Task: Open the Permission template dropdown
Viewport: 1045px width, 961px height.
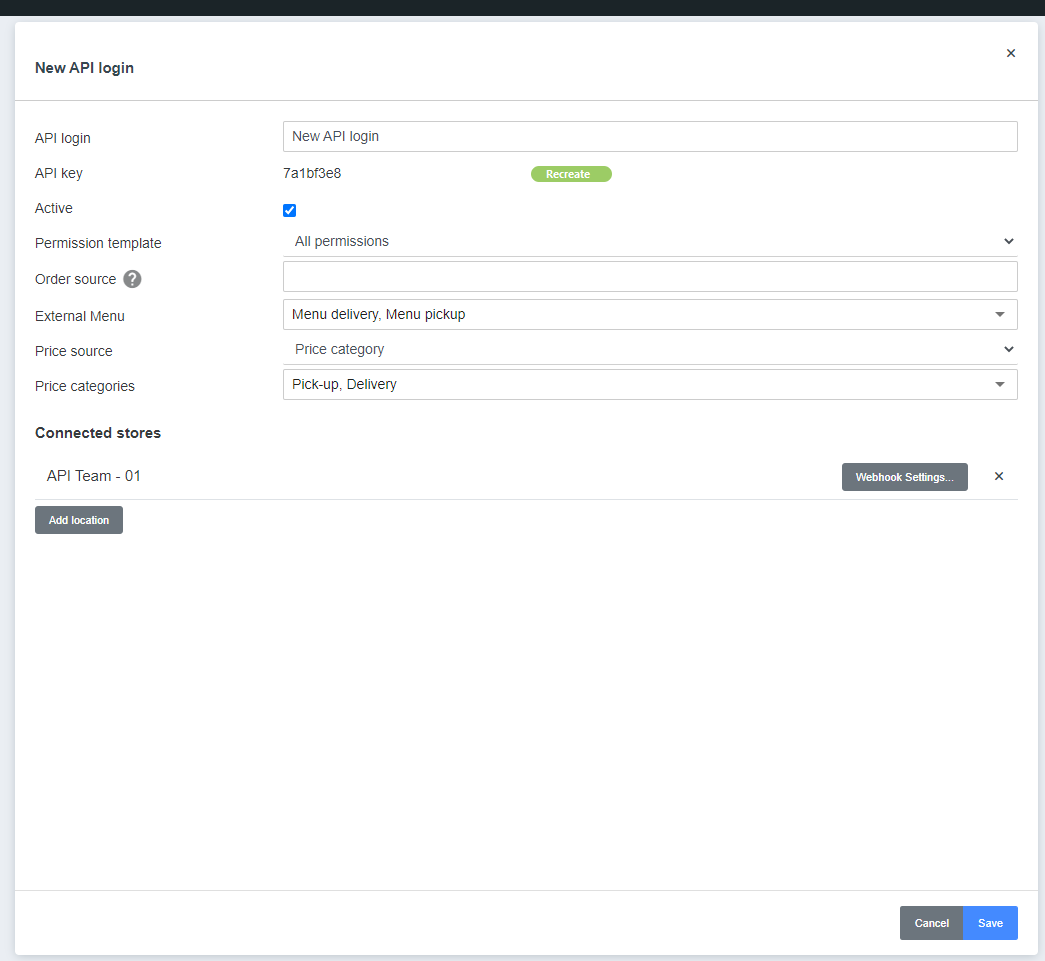Action: click(x=650, y=241)
